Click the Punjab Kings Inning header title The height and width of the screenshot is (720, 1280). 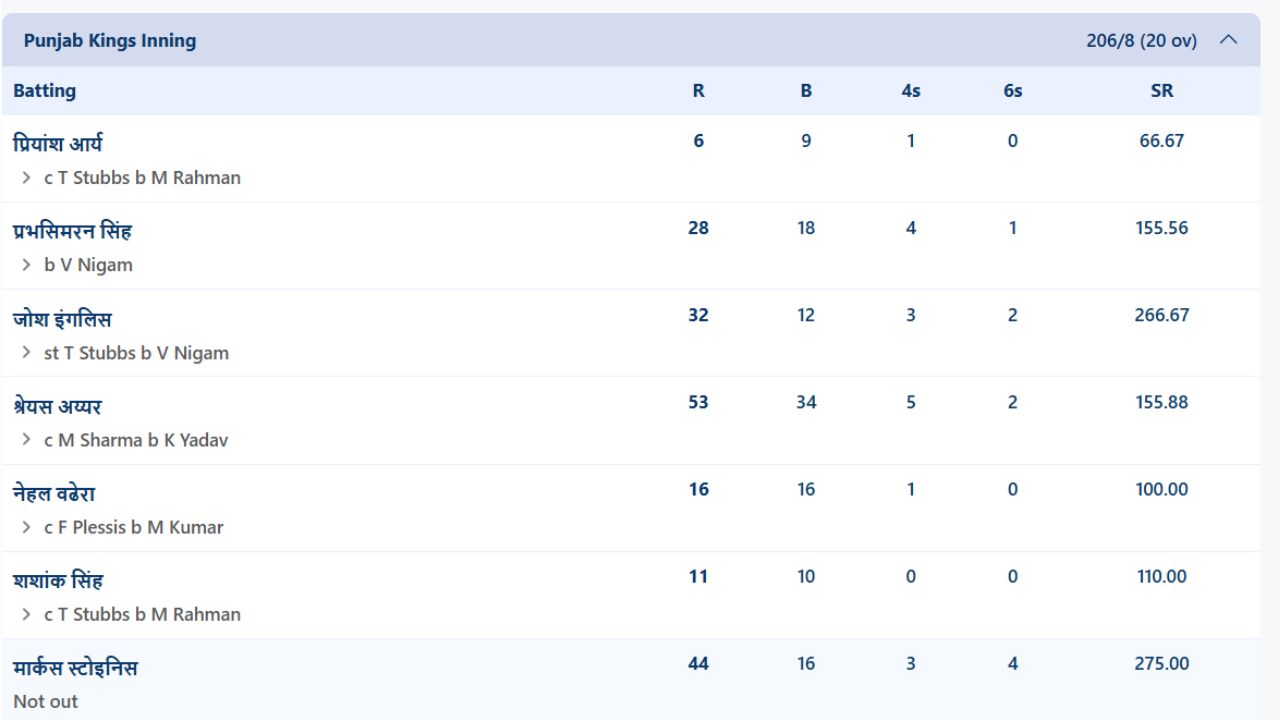(110, 41)
